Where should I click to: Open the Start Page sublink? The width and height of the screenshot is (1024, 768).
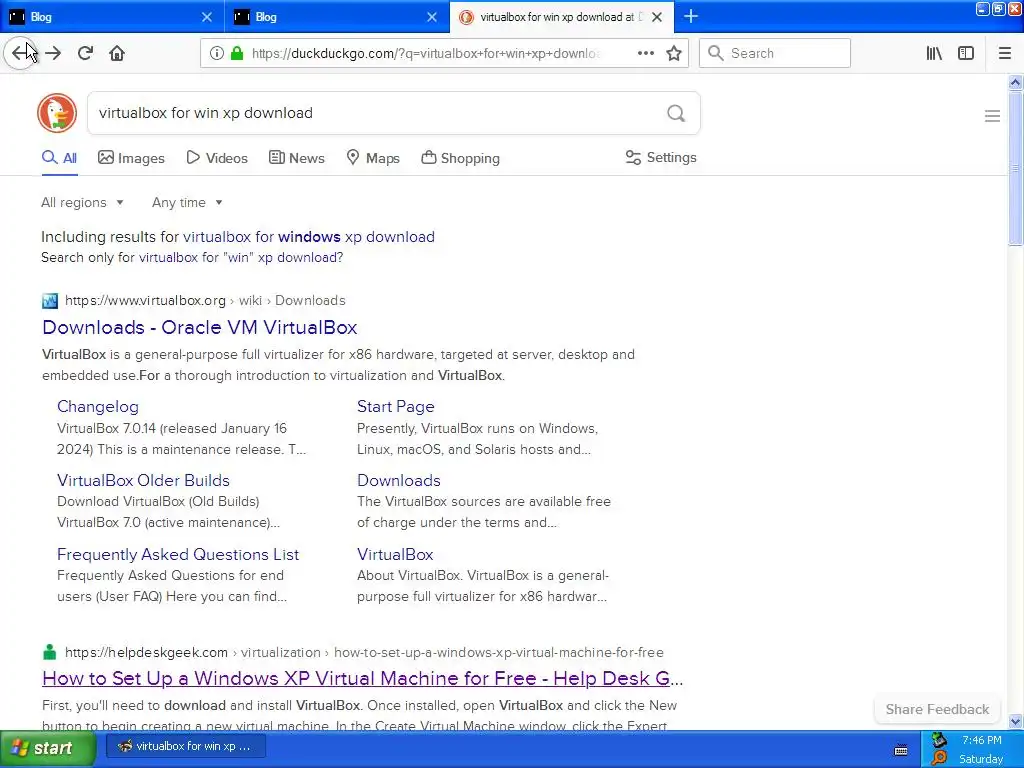pyautogui.click(x=396, y=406)
